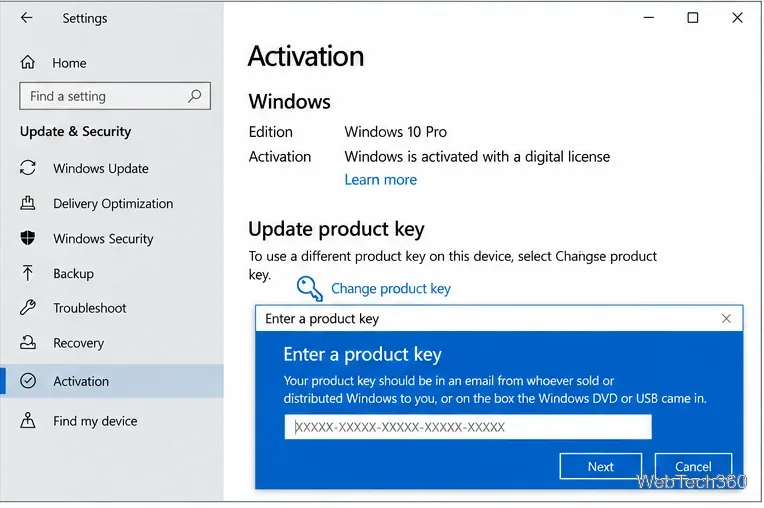
Task: Click the Delivery Optimization icon
Action: pos(28,203)
